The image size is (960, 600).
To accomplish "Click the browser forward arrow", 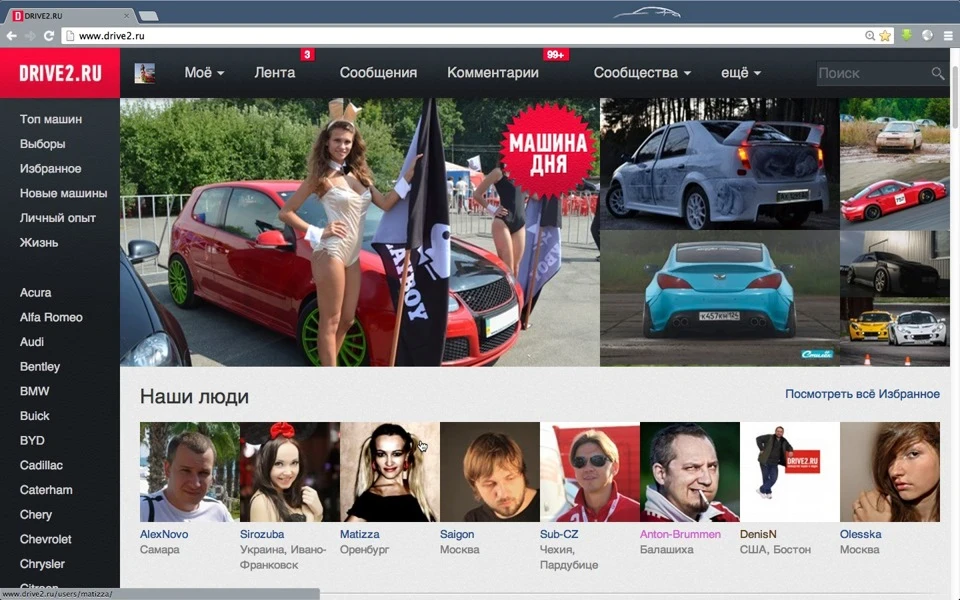I will pos(30,36).
